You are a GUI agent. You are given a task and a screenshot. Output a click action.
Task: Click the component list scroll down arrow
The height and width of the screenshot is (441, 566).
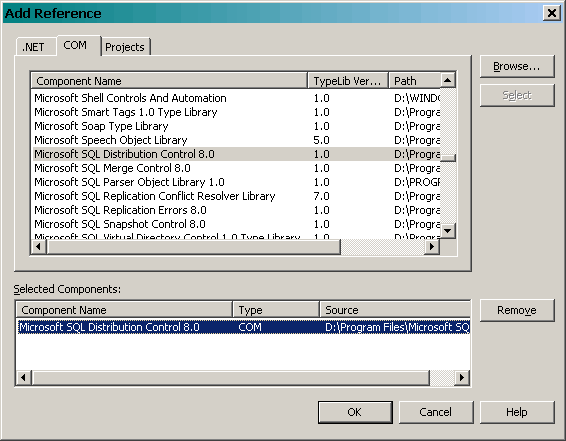point(448,231)
